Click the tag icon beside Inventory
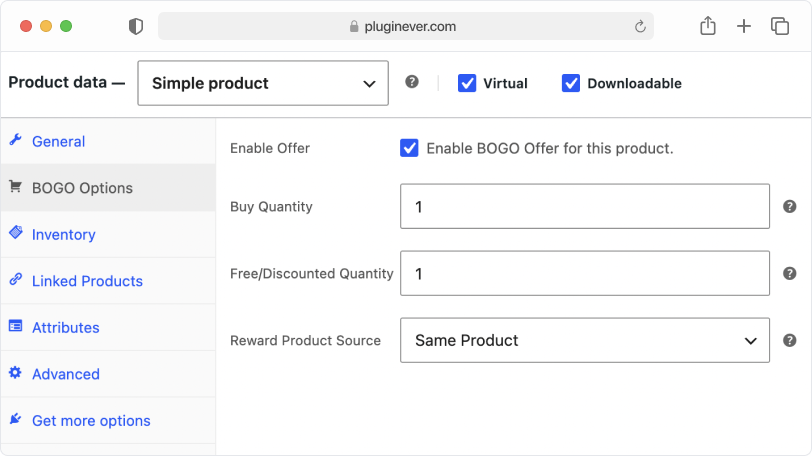Viewport: 812px width, 456px height. [16, 232]
